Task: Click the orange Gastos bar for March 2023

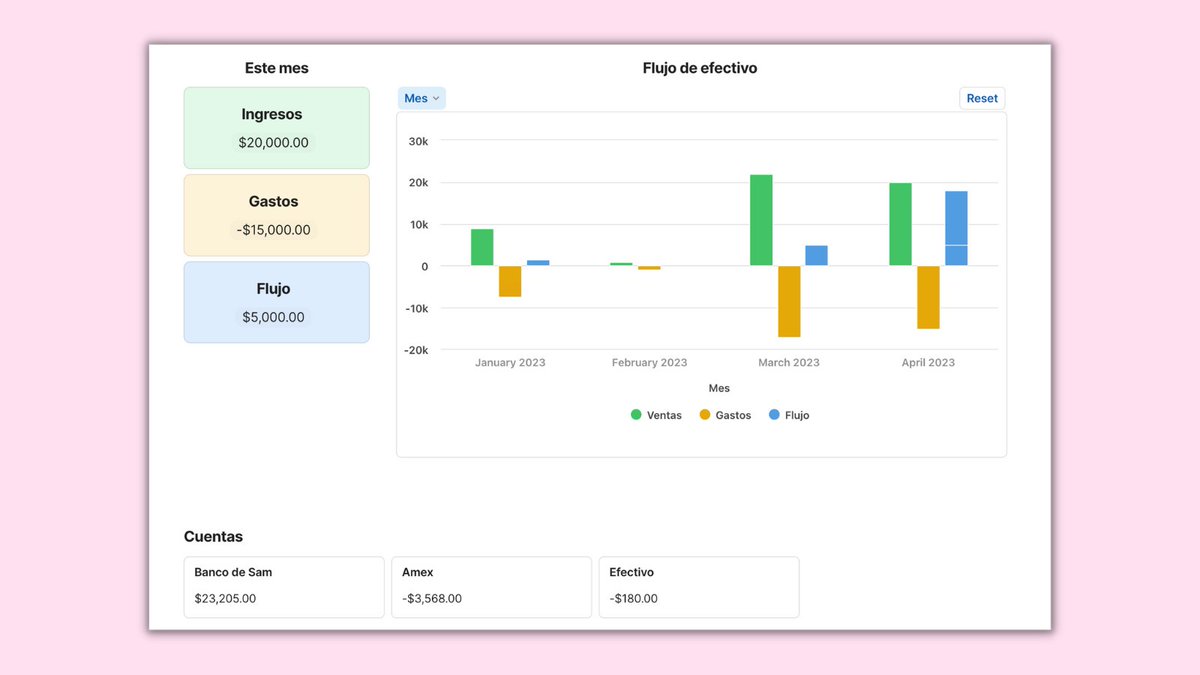Action: coord(789,301)
